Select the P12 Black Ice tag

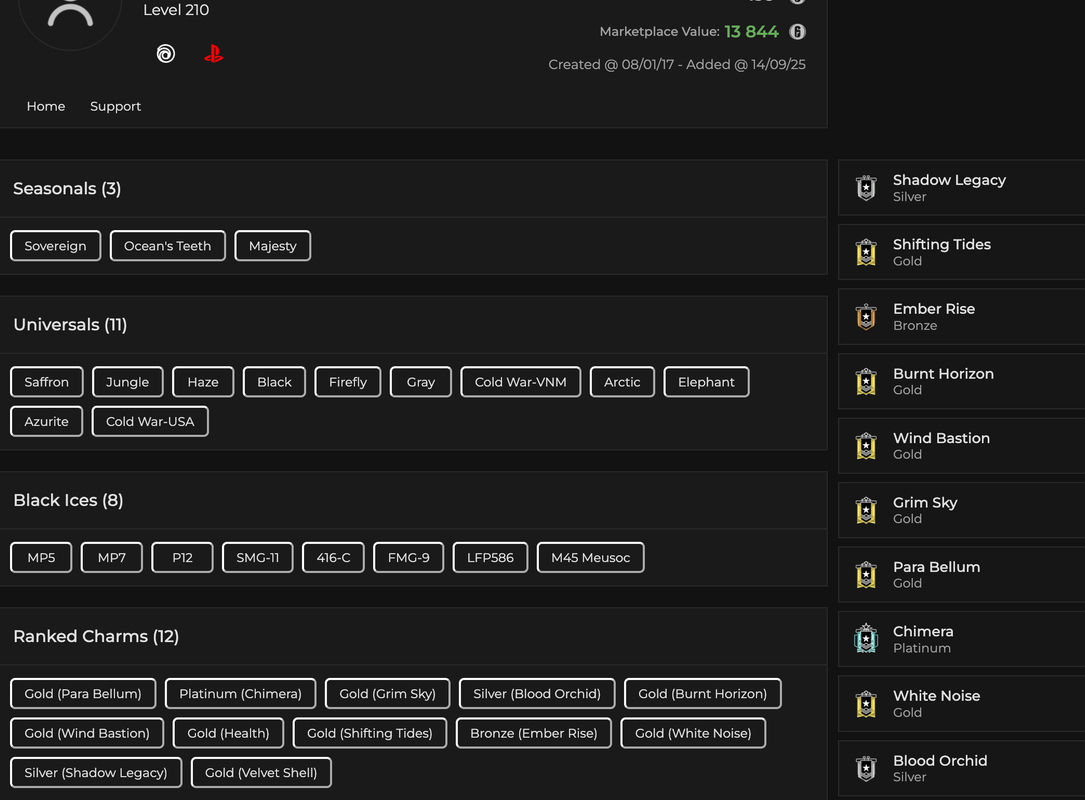tap(182, 558)
